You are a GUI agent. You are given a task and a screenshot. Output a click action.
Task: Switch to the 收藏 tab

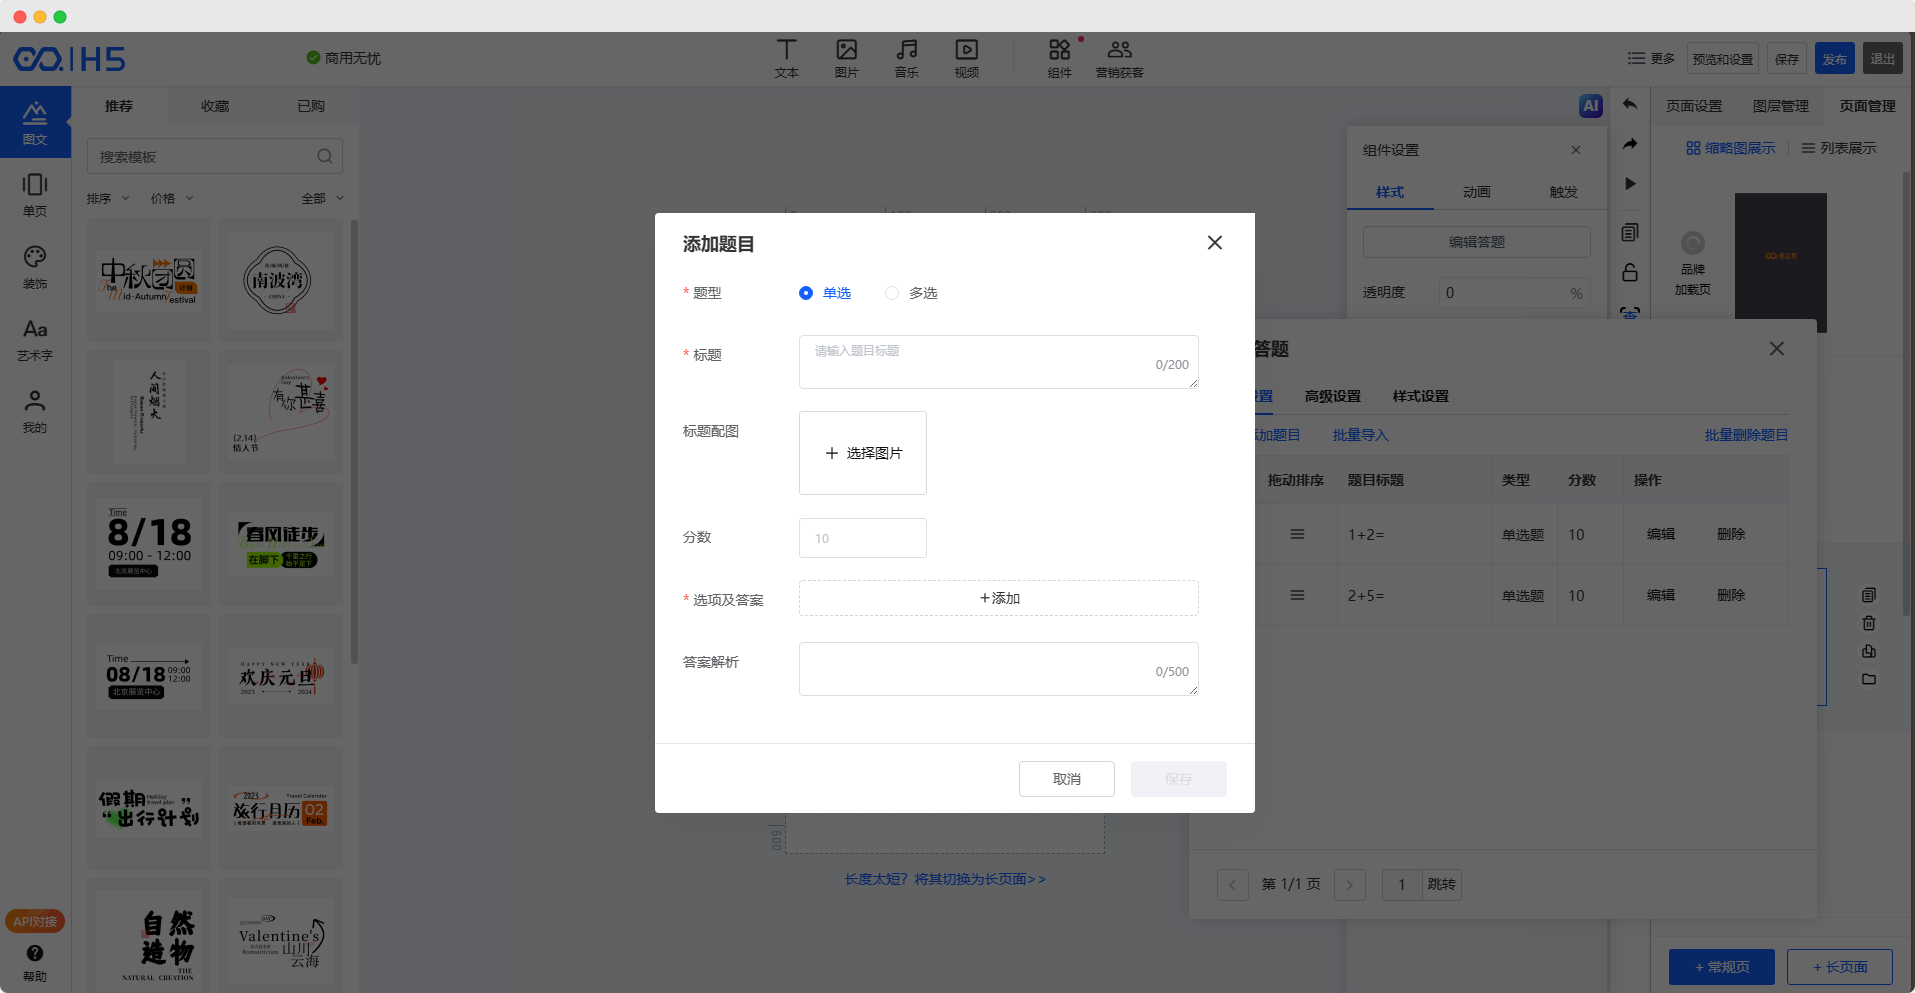215,106
